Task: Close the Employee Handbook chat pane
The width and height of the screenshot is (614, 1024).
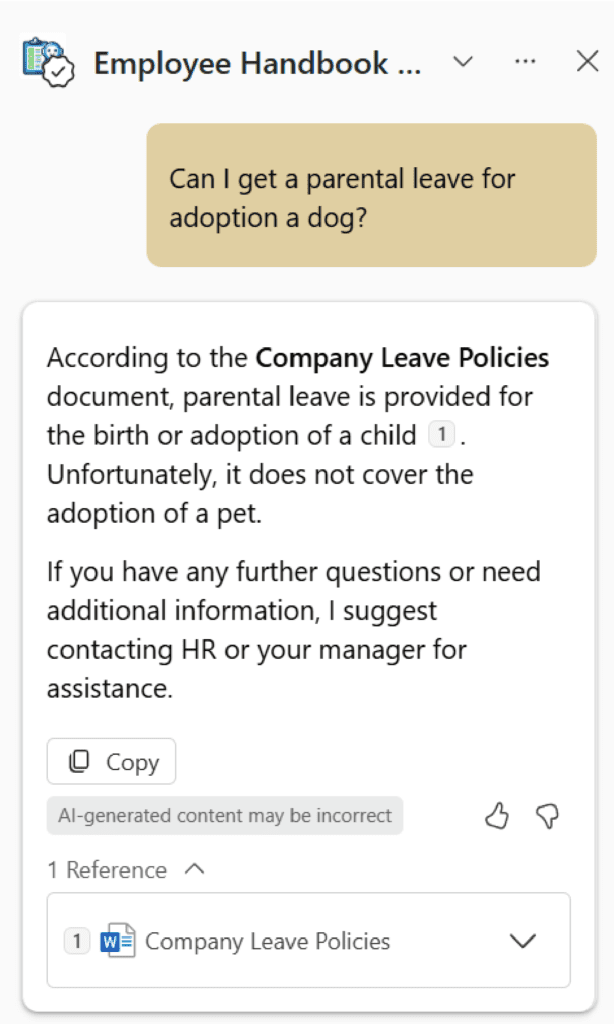Action: pyautogui.click(x=587, y=62)
